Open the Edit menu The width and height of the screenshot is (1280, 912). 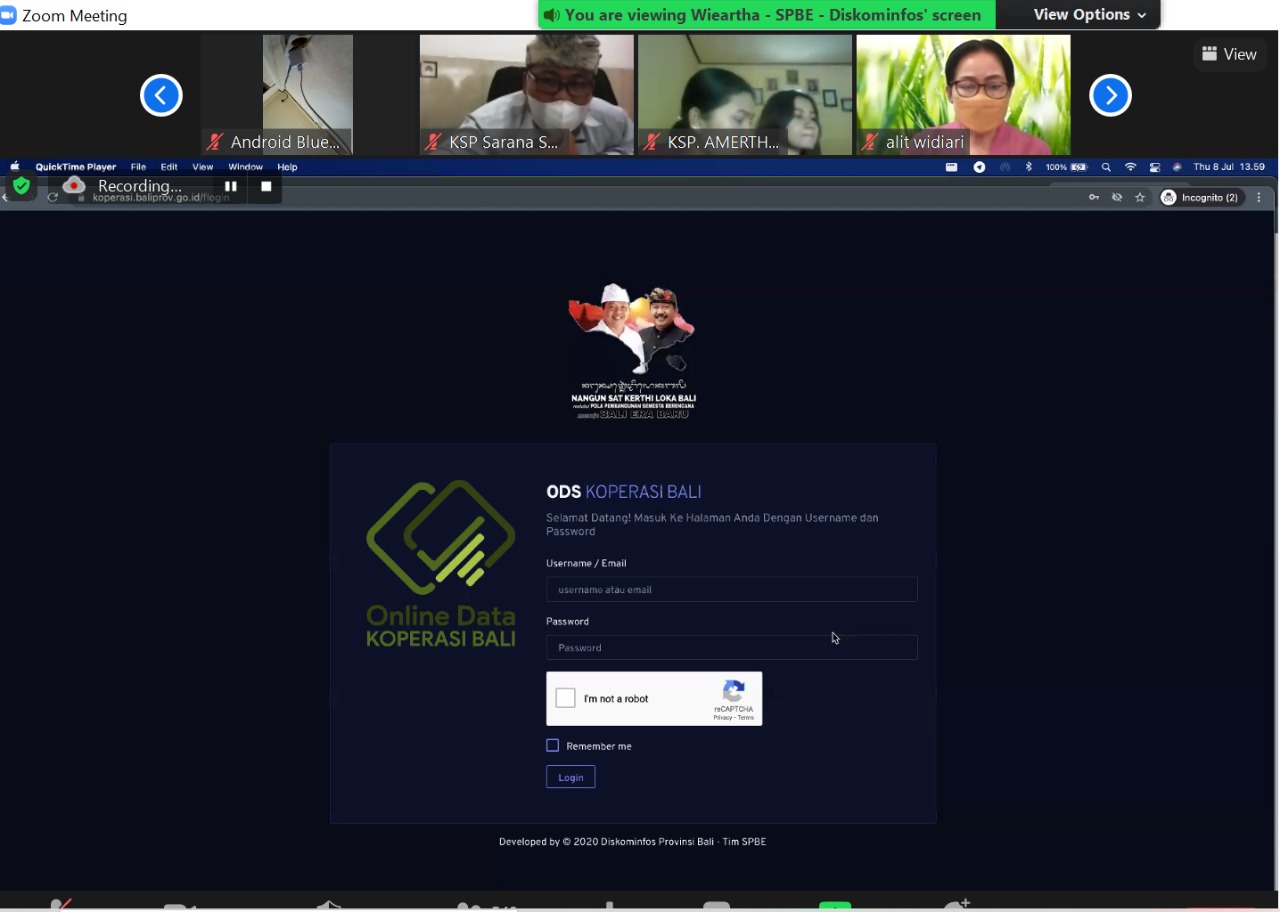click(x=169, y=167)
